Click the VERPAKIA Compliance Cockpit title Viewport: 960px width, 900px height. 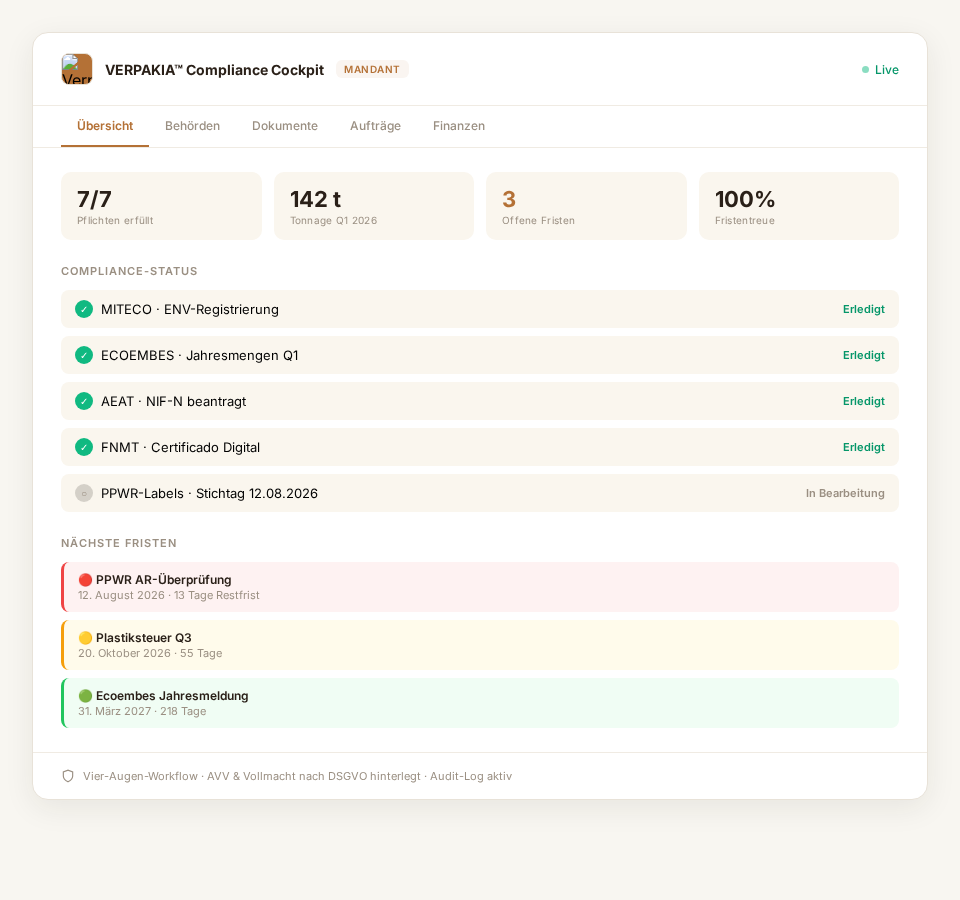[x=214, y=70]
